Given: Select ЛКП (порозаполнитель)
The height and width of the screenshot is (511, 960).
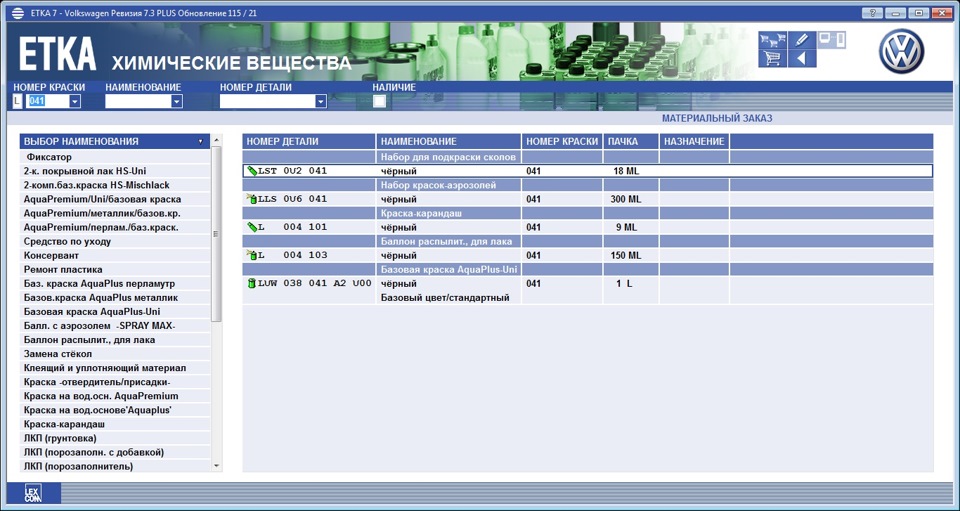Looking at the screenshot, I should (x=115, y=467).
